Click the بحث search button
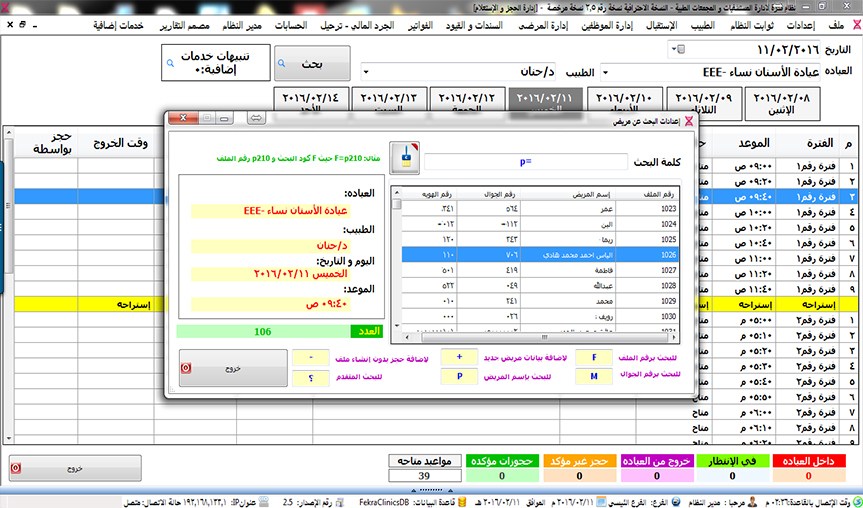Screen dimensions: 863x508 (313, 63)
